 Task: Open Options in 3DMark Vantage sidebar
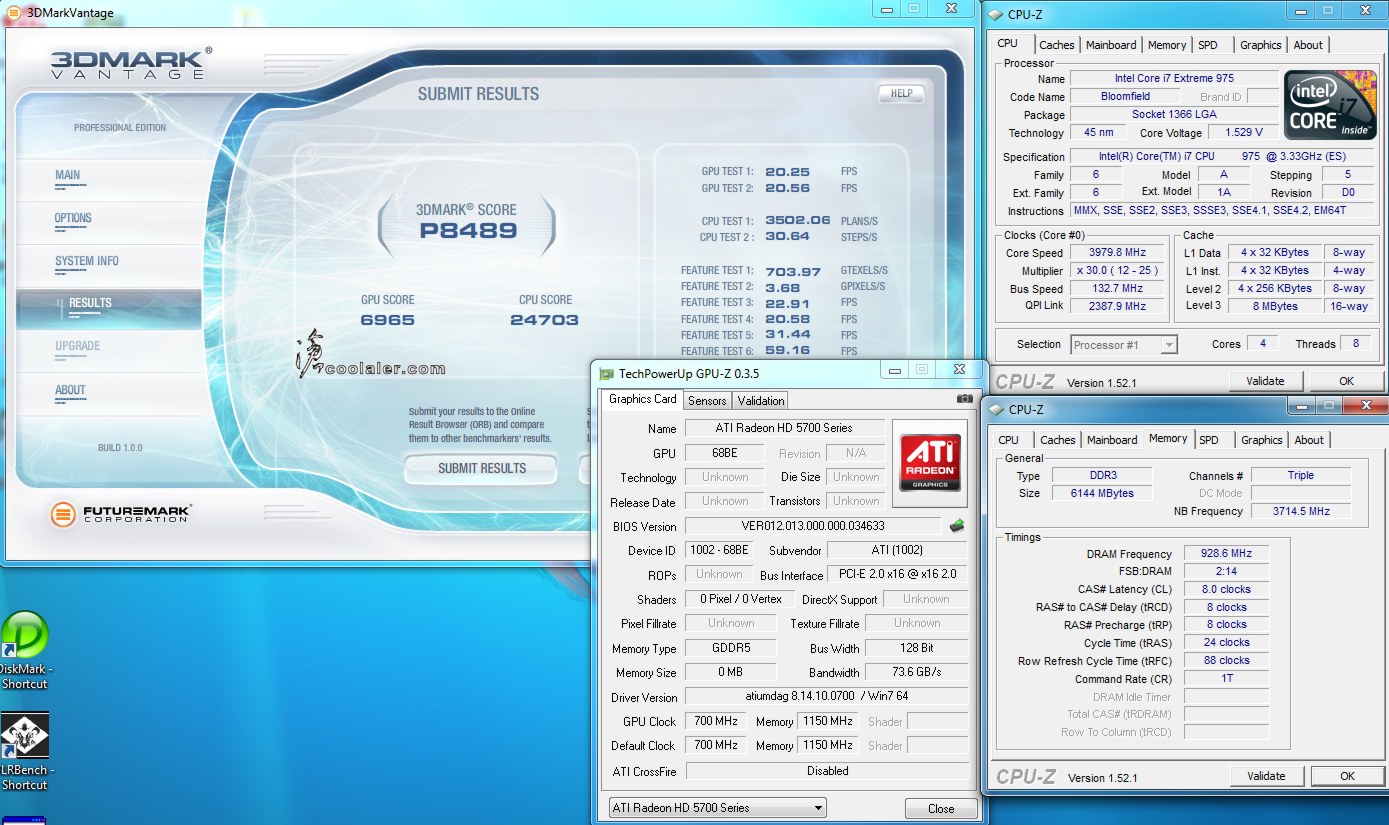pyautogui.click(x=73, y=218)
